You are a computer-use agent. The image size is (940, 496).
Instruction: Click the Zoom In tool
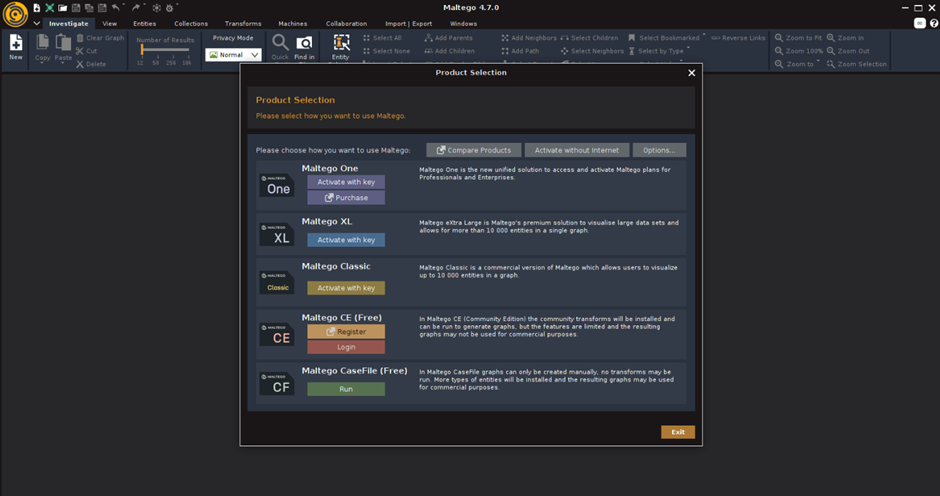coord(831,37)
